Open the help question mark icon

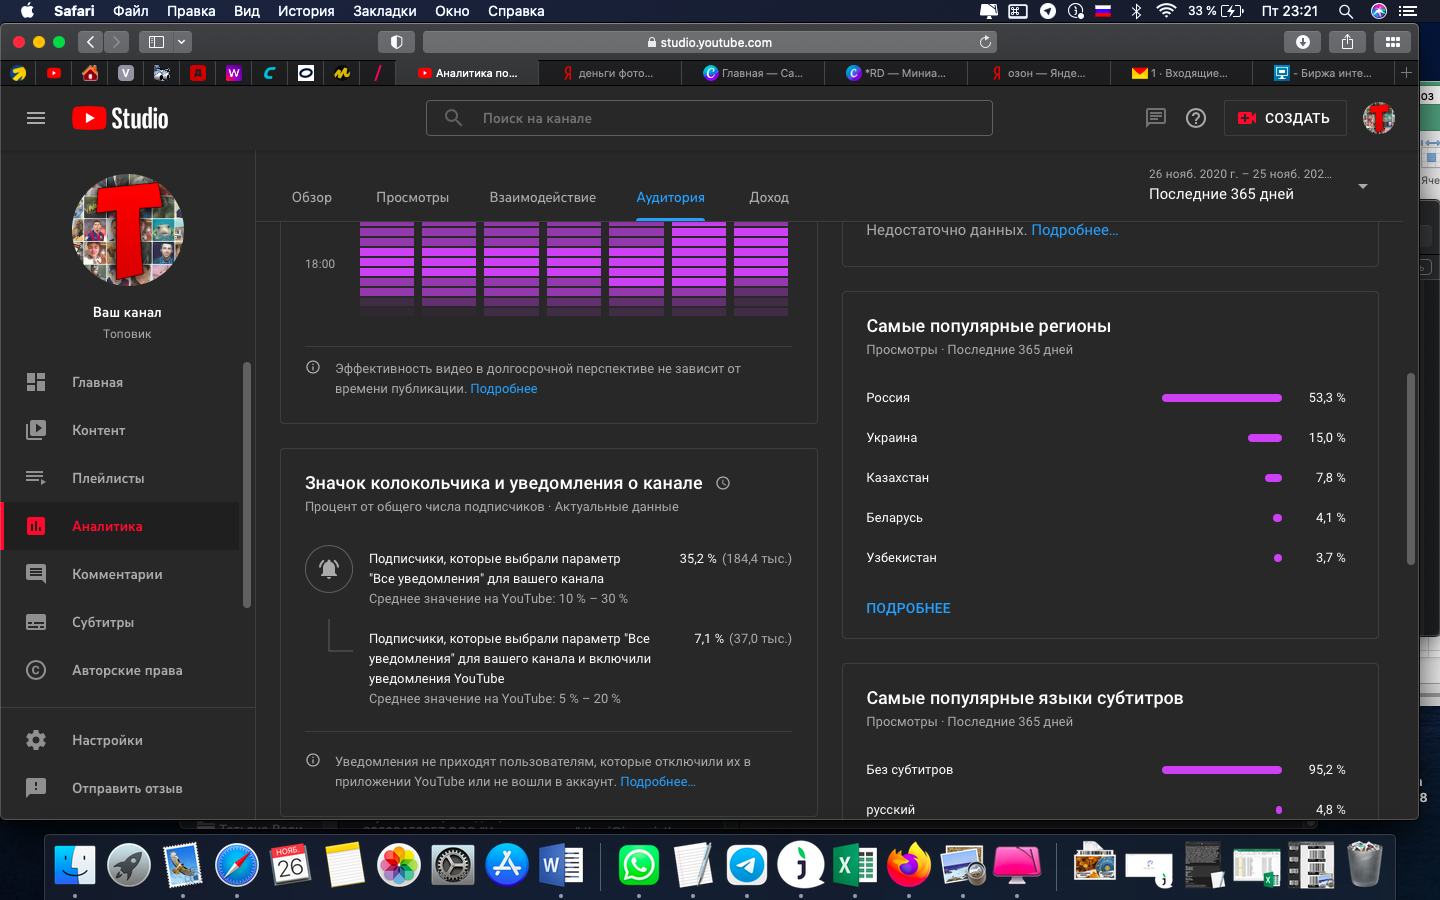pyautogui.click(x=1196, y=118)
